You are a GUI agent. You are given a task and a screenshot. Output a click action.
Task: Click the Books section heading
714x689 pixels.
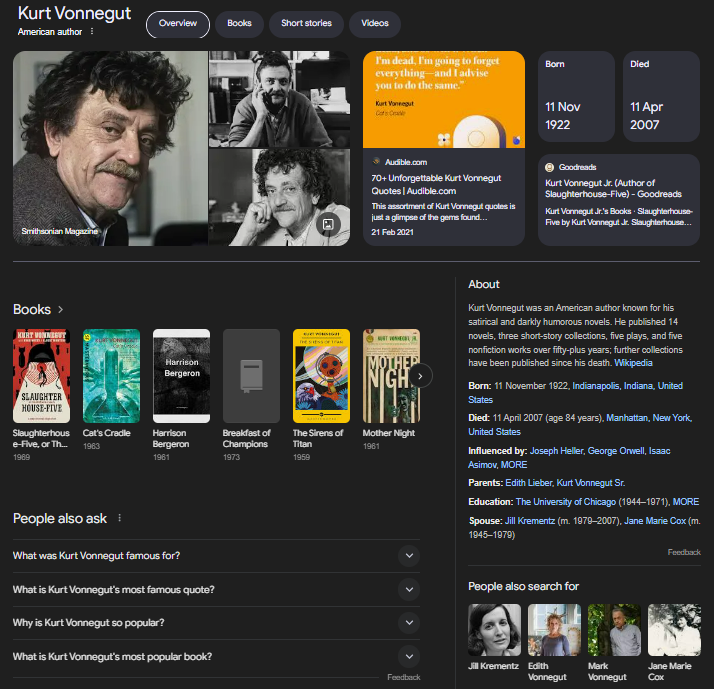pos(32,310)
